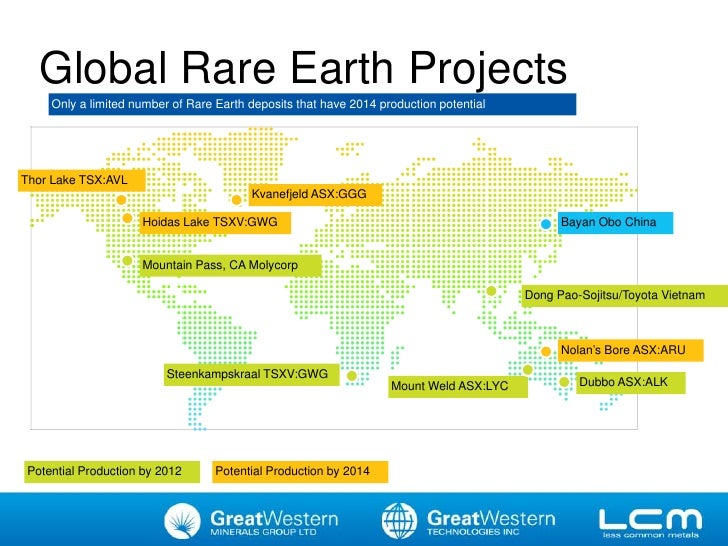Click the green Mountain Pass map dot

pos(127,261)
